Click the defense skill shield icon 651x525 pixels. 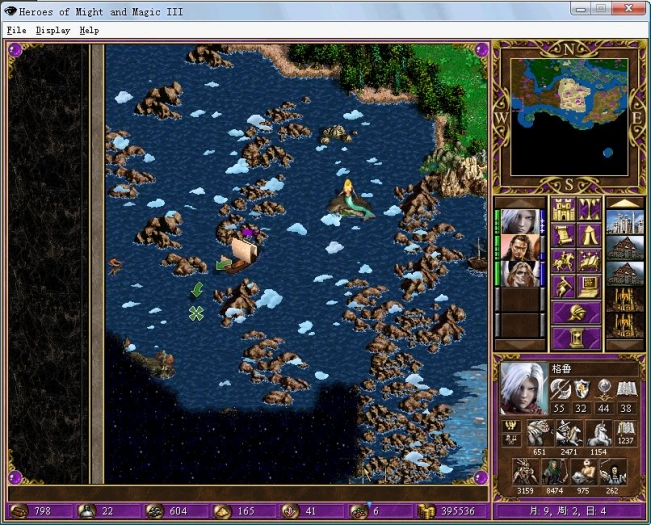pos(581,390)
